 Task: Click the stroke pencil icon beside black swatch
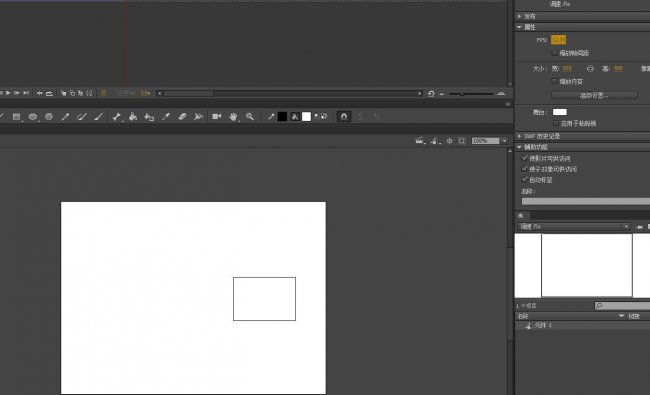click(x=271, y=117)
